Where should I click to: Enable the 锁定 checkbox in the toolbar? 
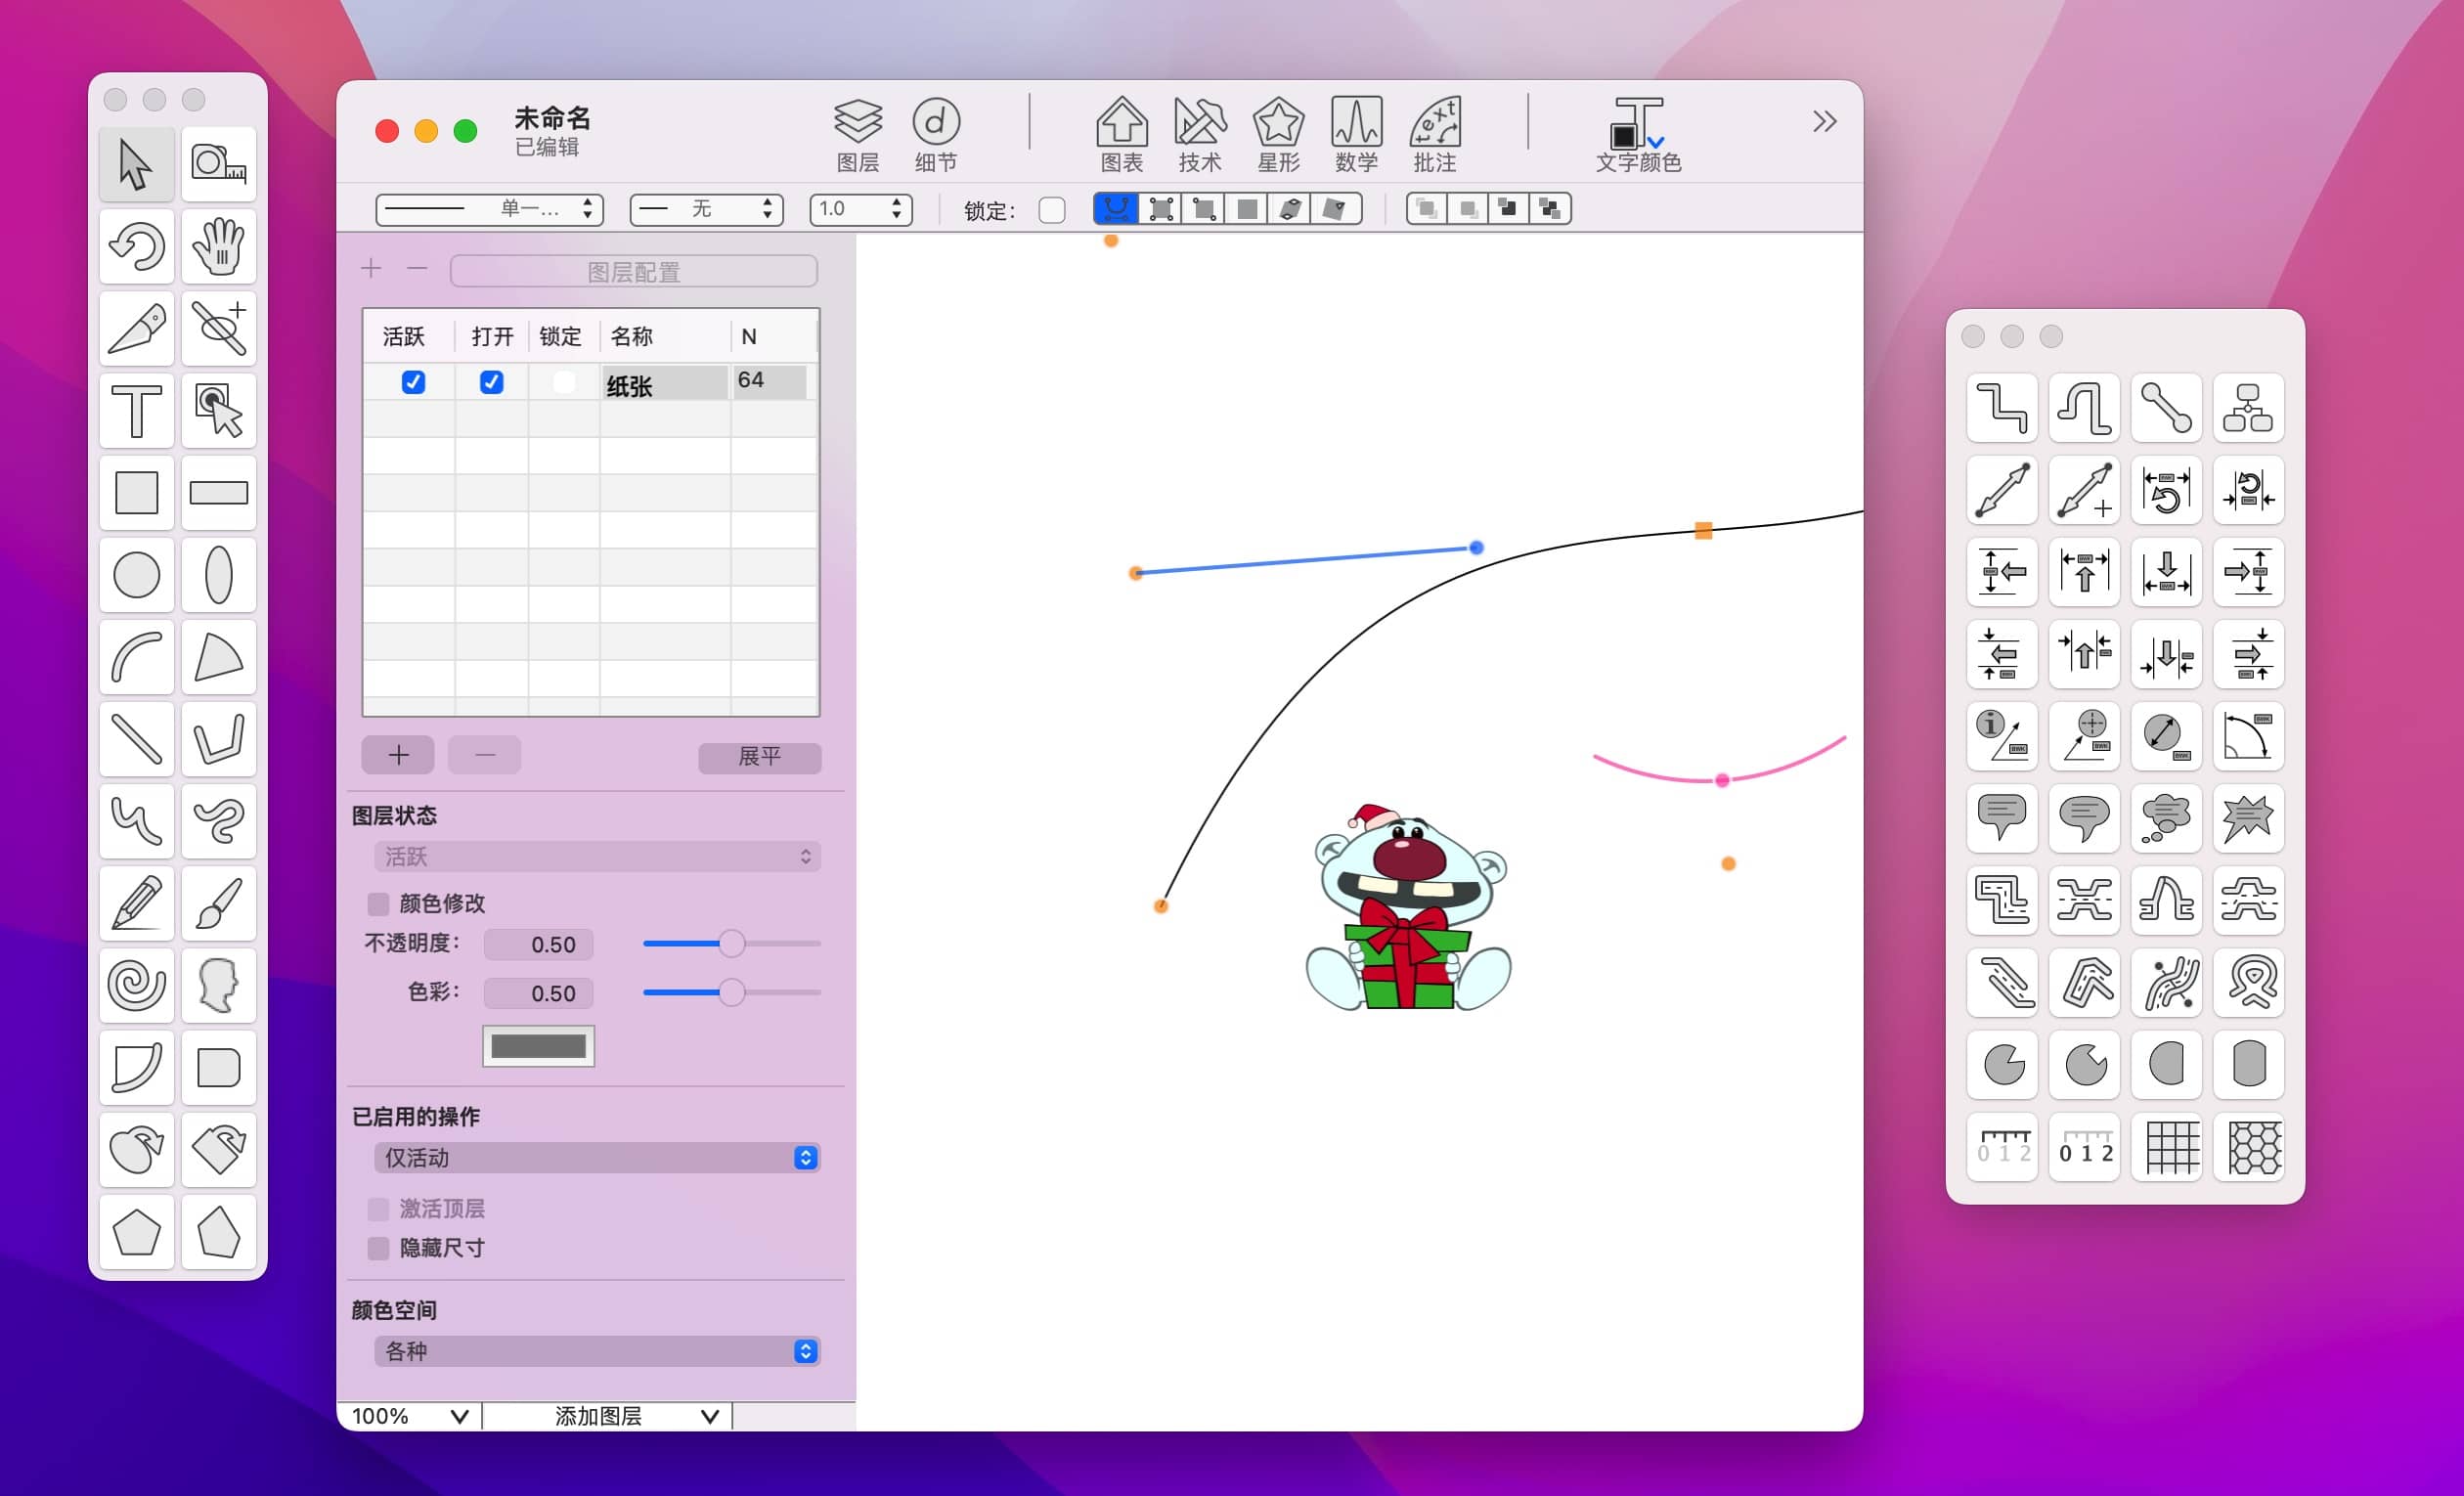1052,210
